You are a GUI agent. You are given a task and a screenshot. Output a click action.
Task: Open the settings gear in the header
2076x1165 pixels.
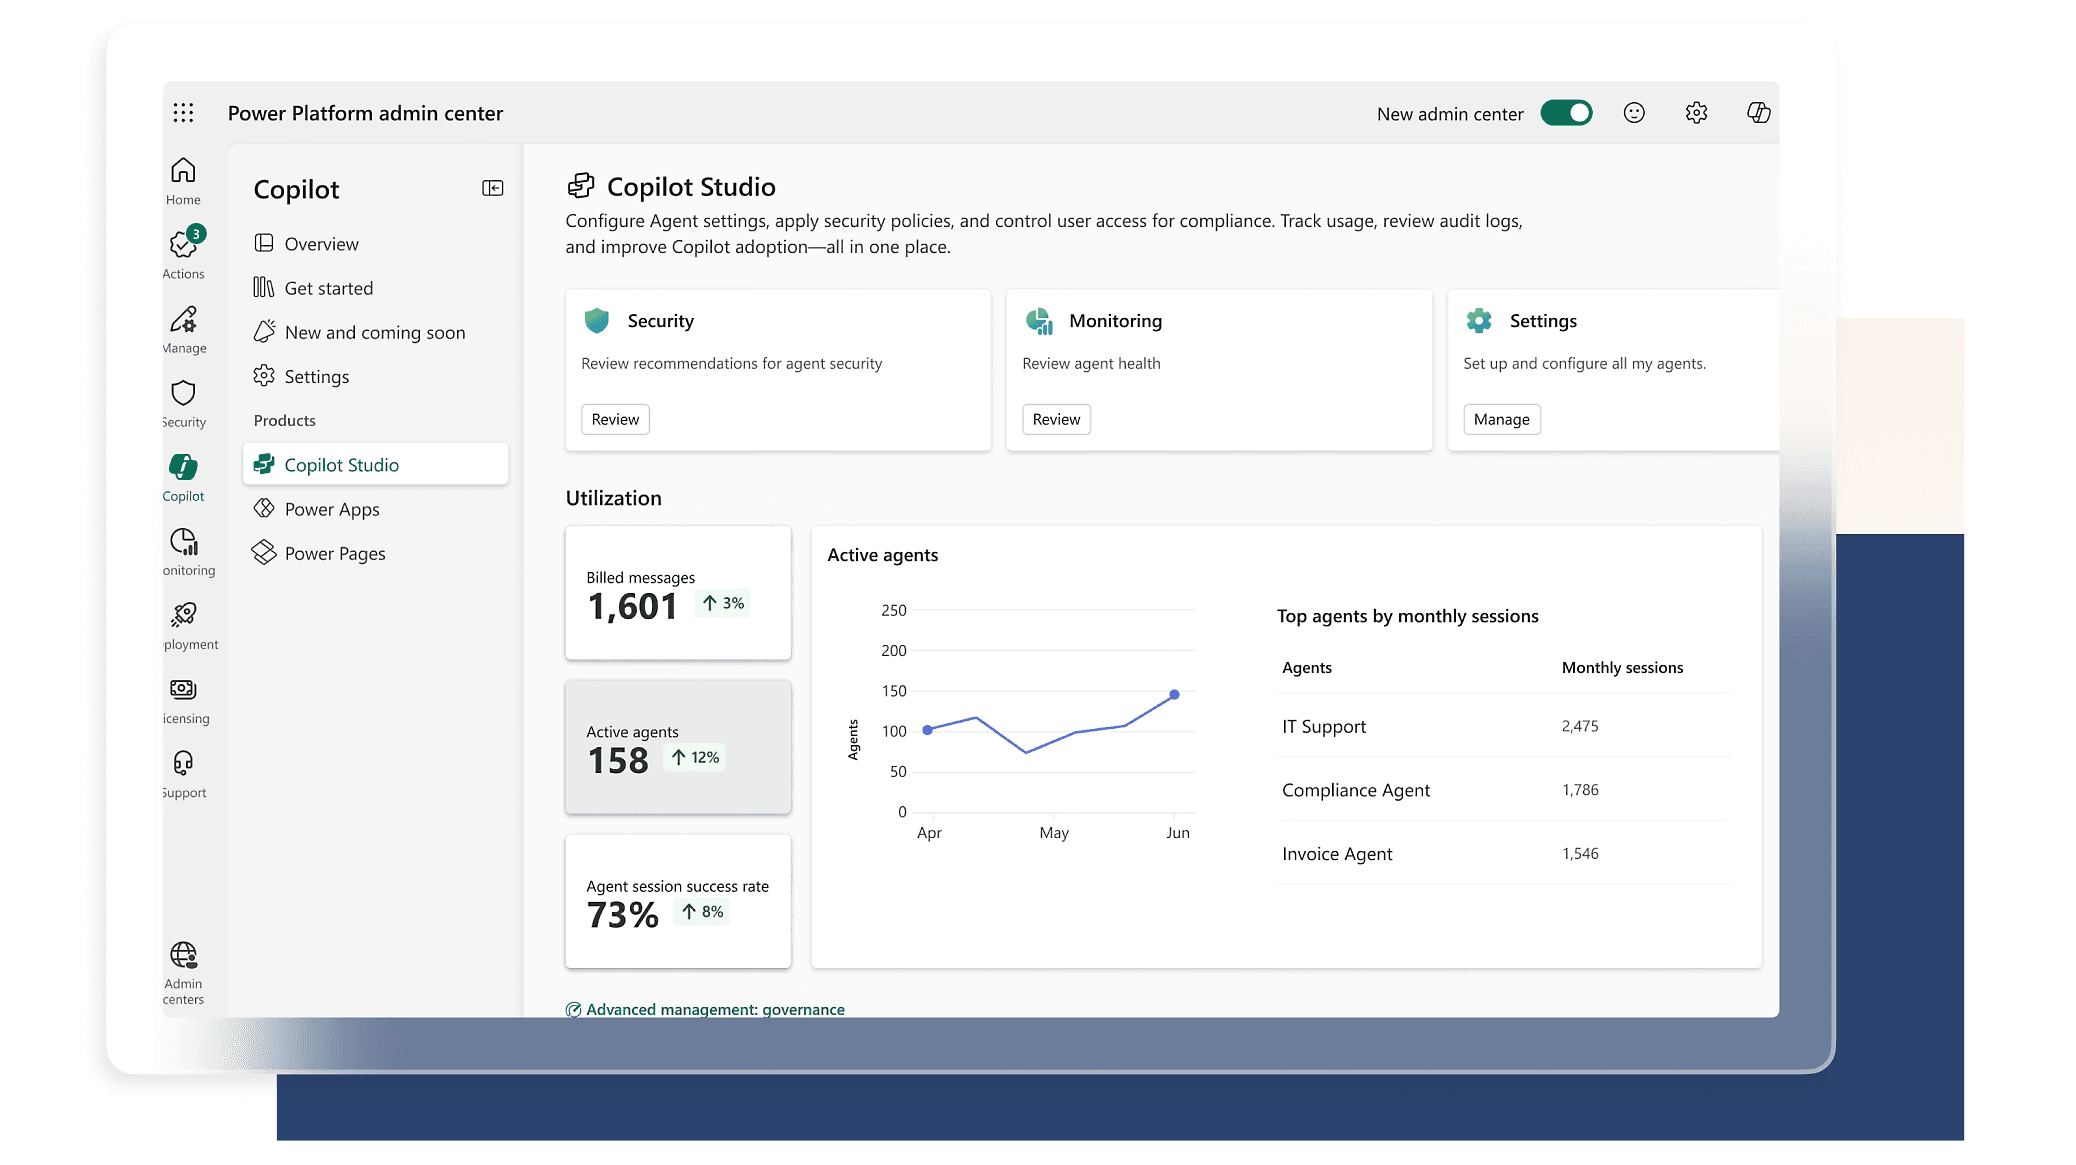(x=1696, y=113)
